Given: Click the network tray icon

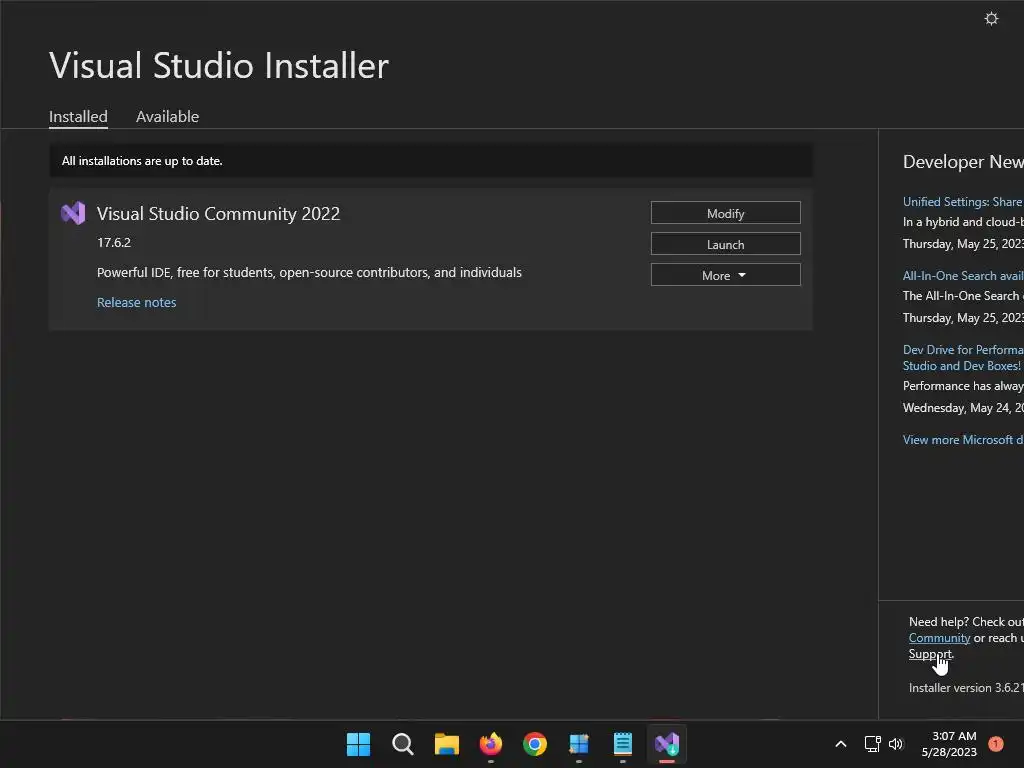Looking at the screenshot, I should click(872, 744).
